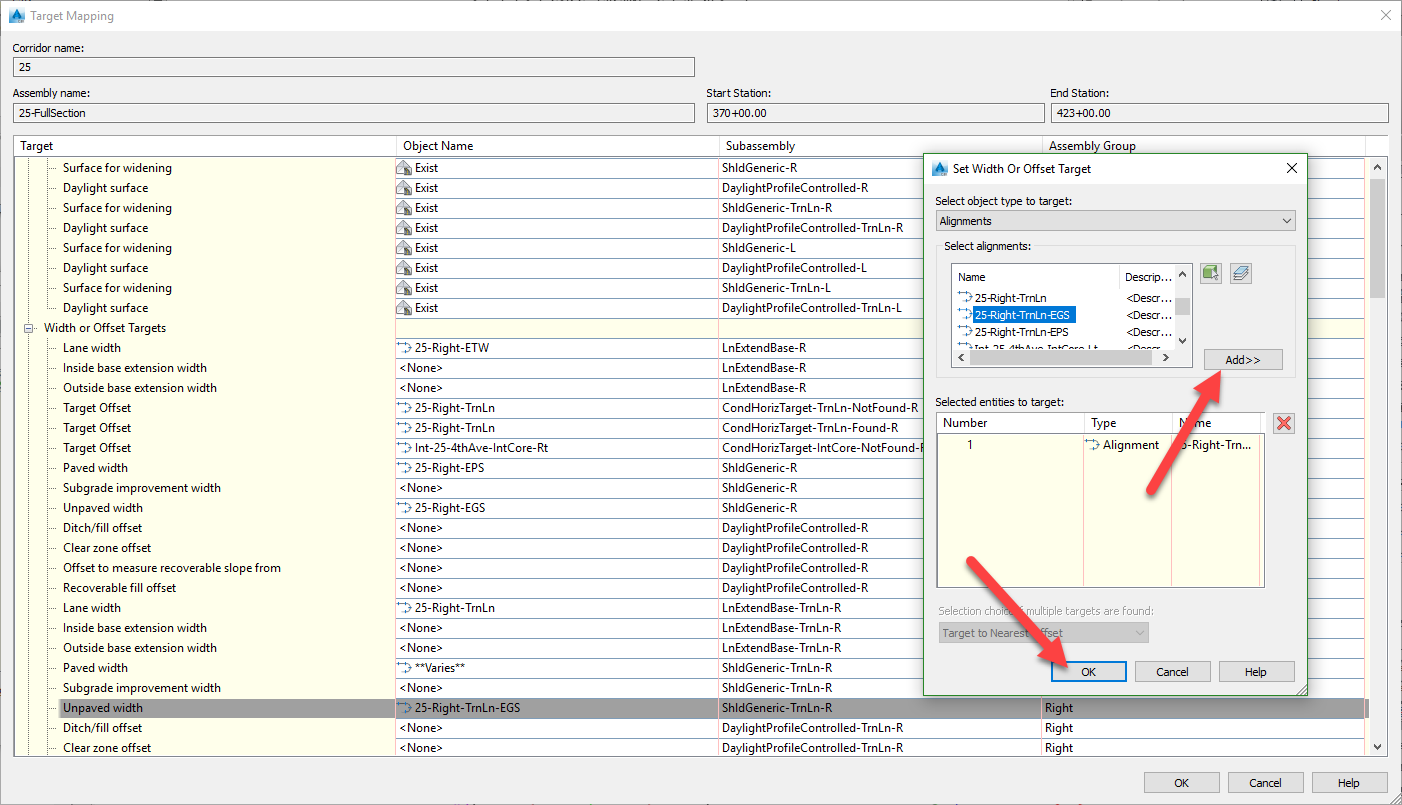Open the Alignments object type dropdown
This screenshot has width=1402, height=805.
pos(1115,221)
